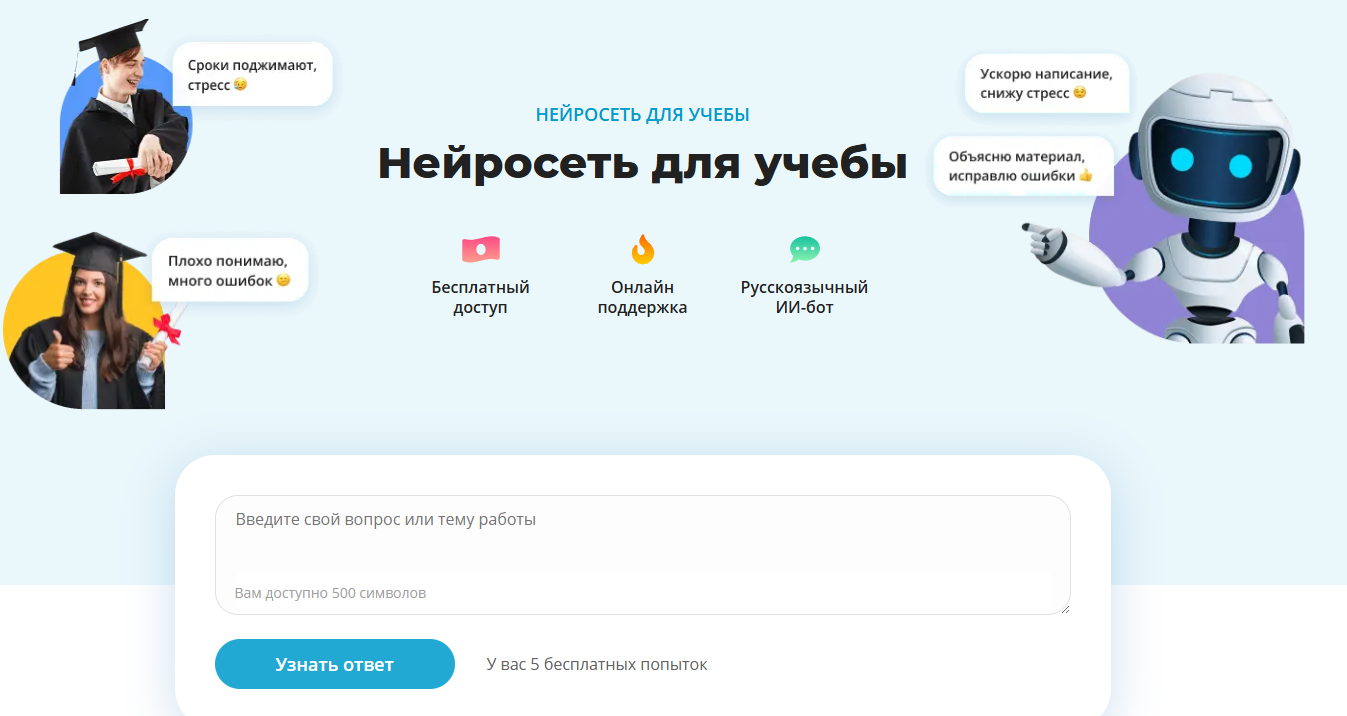Click the textarea resize handle

(1063, 608)
